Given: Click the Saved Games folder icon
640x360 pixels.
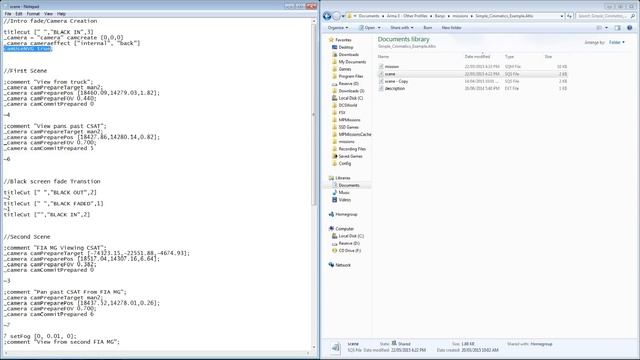Looking at the screenshot, I should pyautogui.click(x=335, y=156).
